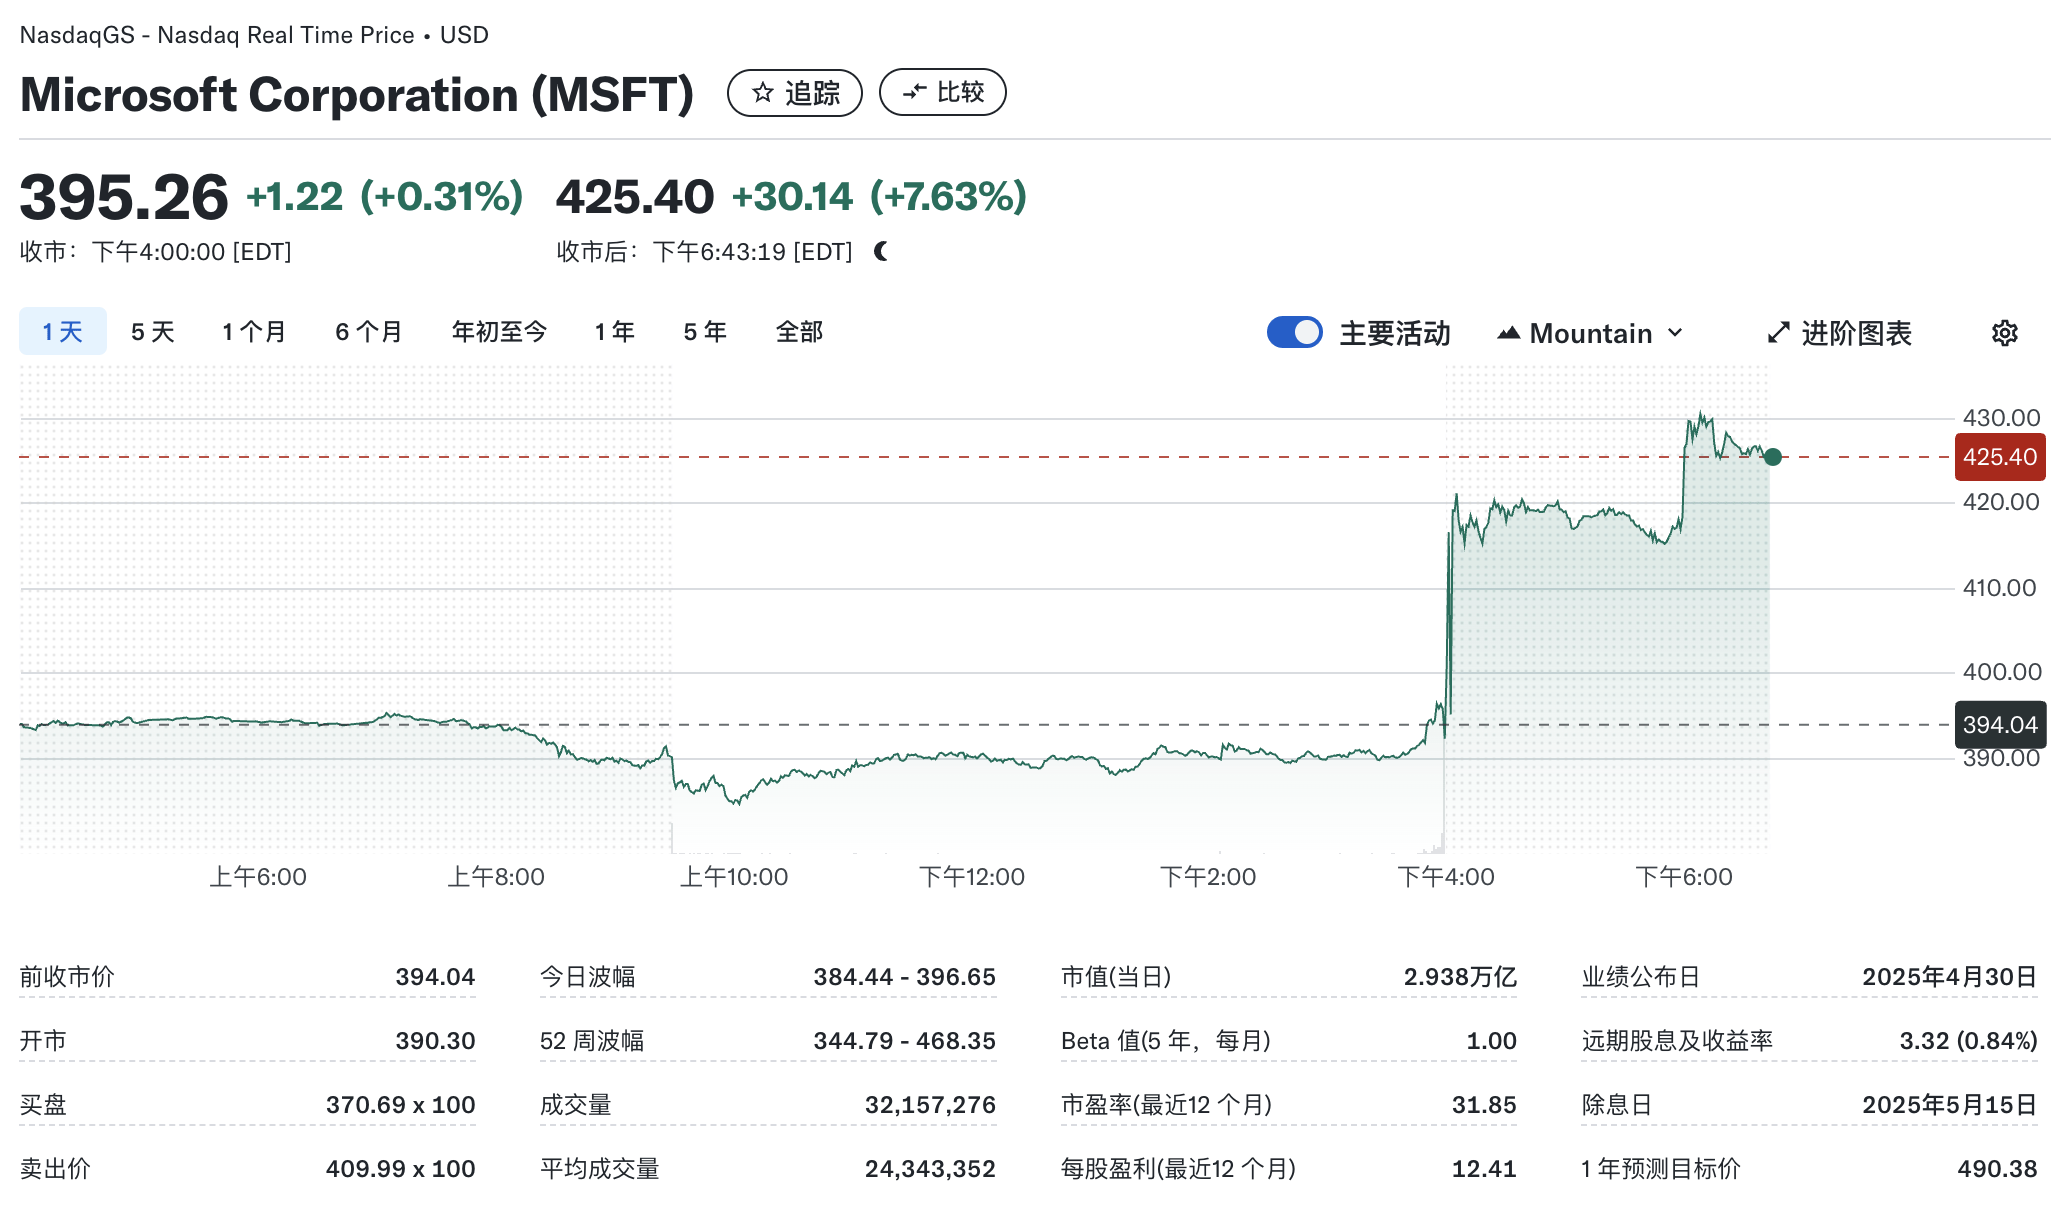Click the Beta 值 value 1.00
The width and height of the screenshot is (2068, 1214).
click(1491, 1041)
